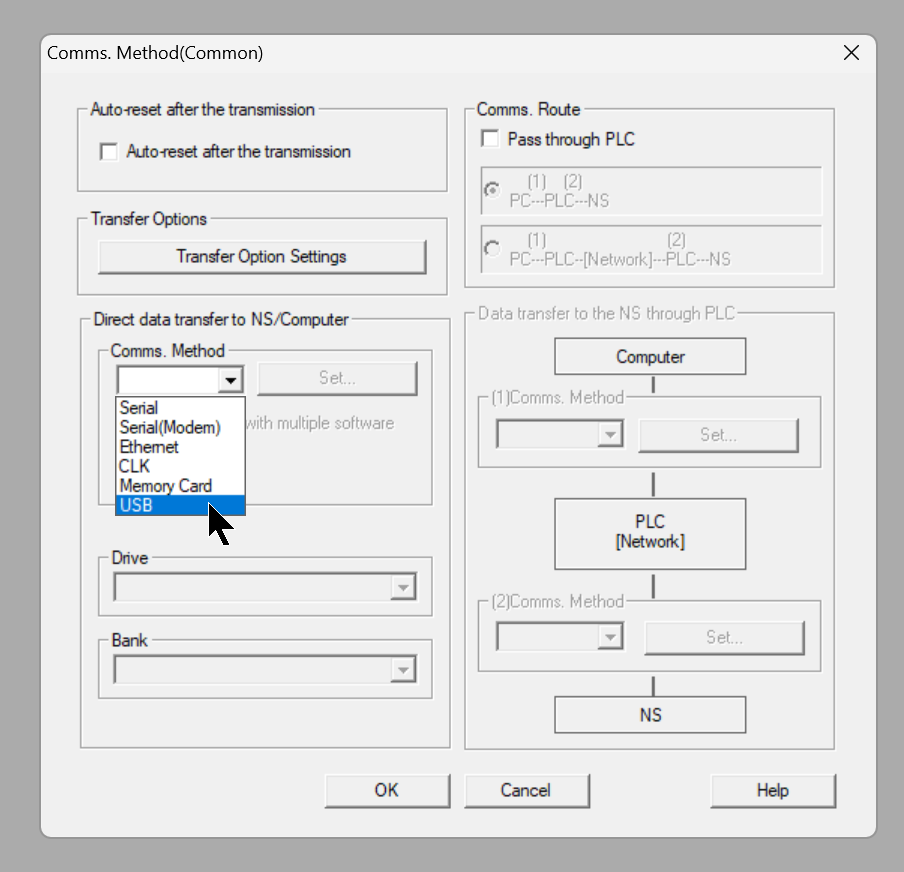Choose Memory Card from the list
Viewport: 904px width, 872px height.
(x=180, y=486)
